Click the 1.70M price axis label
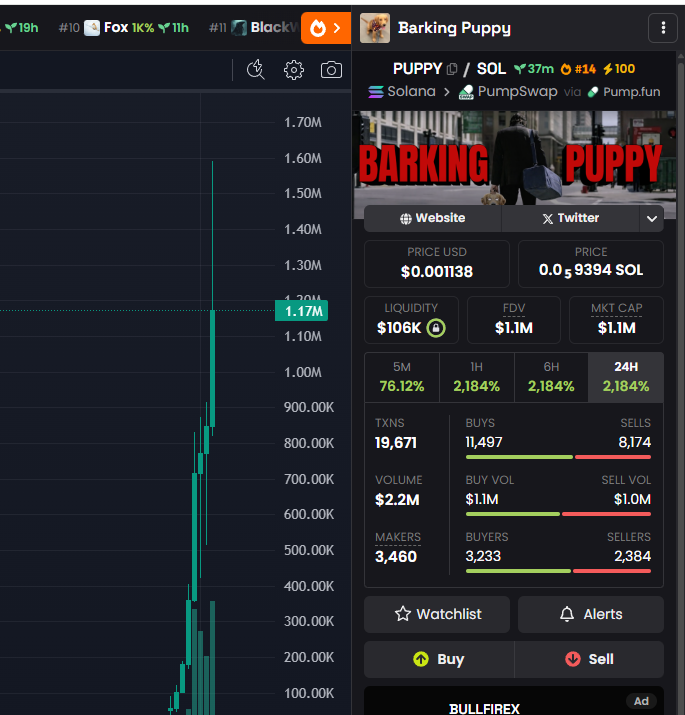The image size is (685, 715). [x=303, y=123]
